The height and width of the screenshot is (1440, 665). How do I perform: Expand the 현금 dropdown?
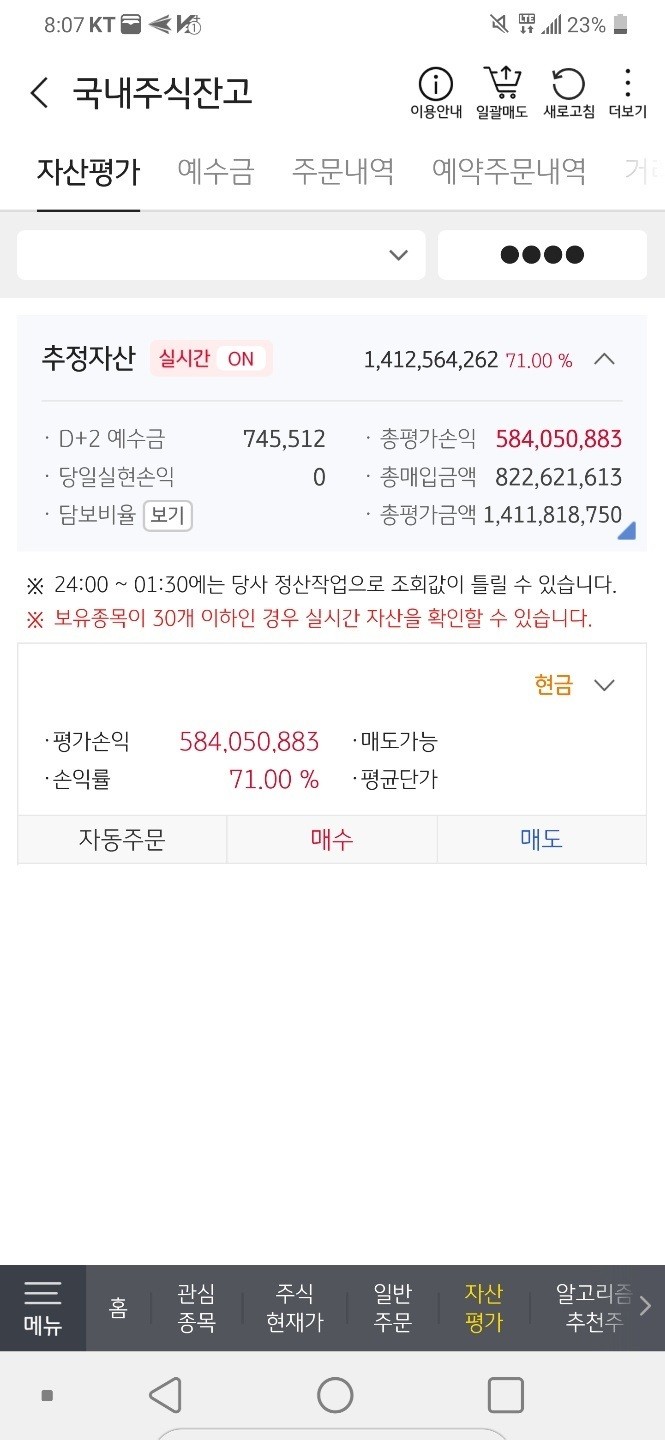coord(575,685)
